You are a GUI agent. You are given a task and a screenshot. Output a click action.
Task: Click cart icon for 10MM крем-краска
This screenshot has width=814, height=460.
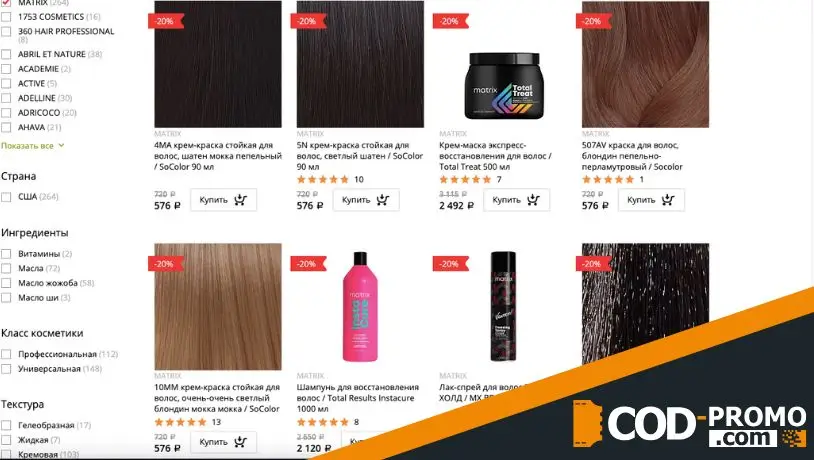(240, 442)
